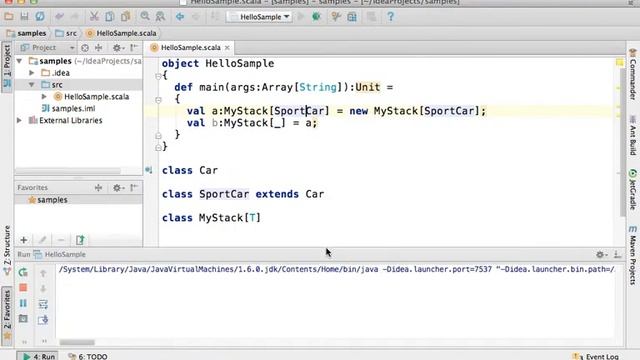640x360 pixels.
Task: Collapse the src folder
Action: [31, 84]
